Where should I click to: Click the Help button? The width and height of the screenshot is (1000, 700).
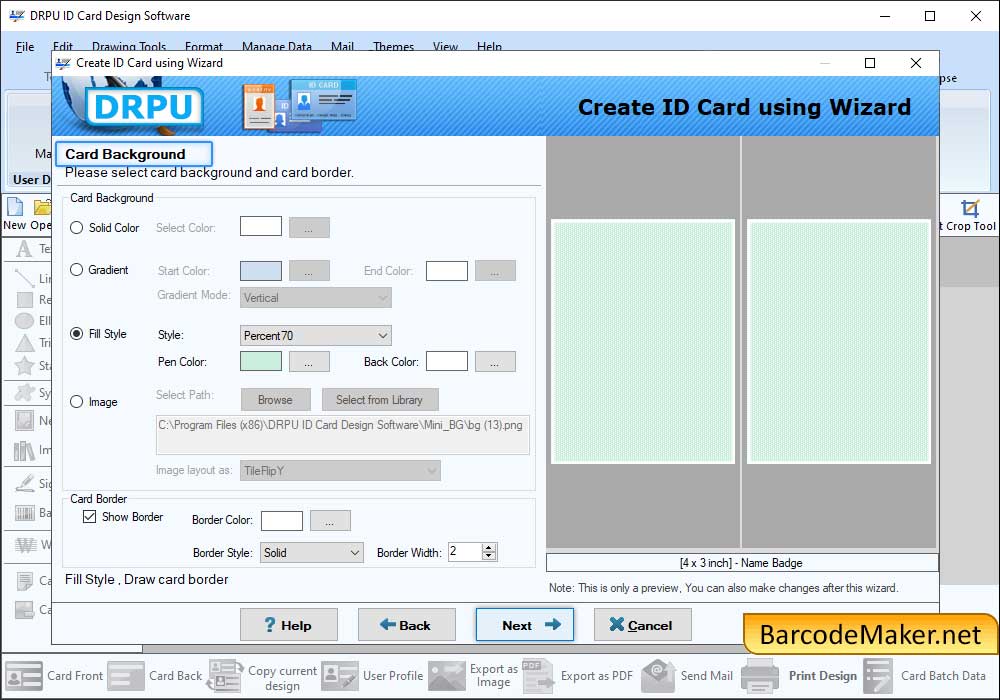point(289,625)
